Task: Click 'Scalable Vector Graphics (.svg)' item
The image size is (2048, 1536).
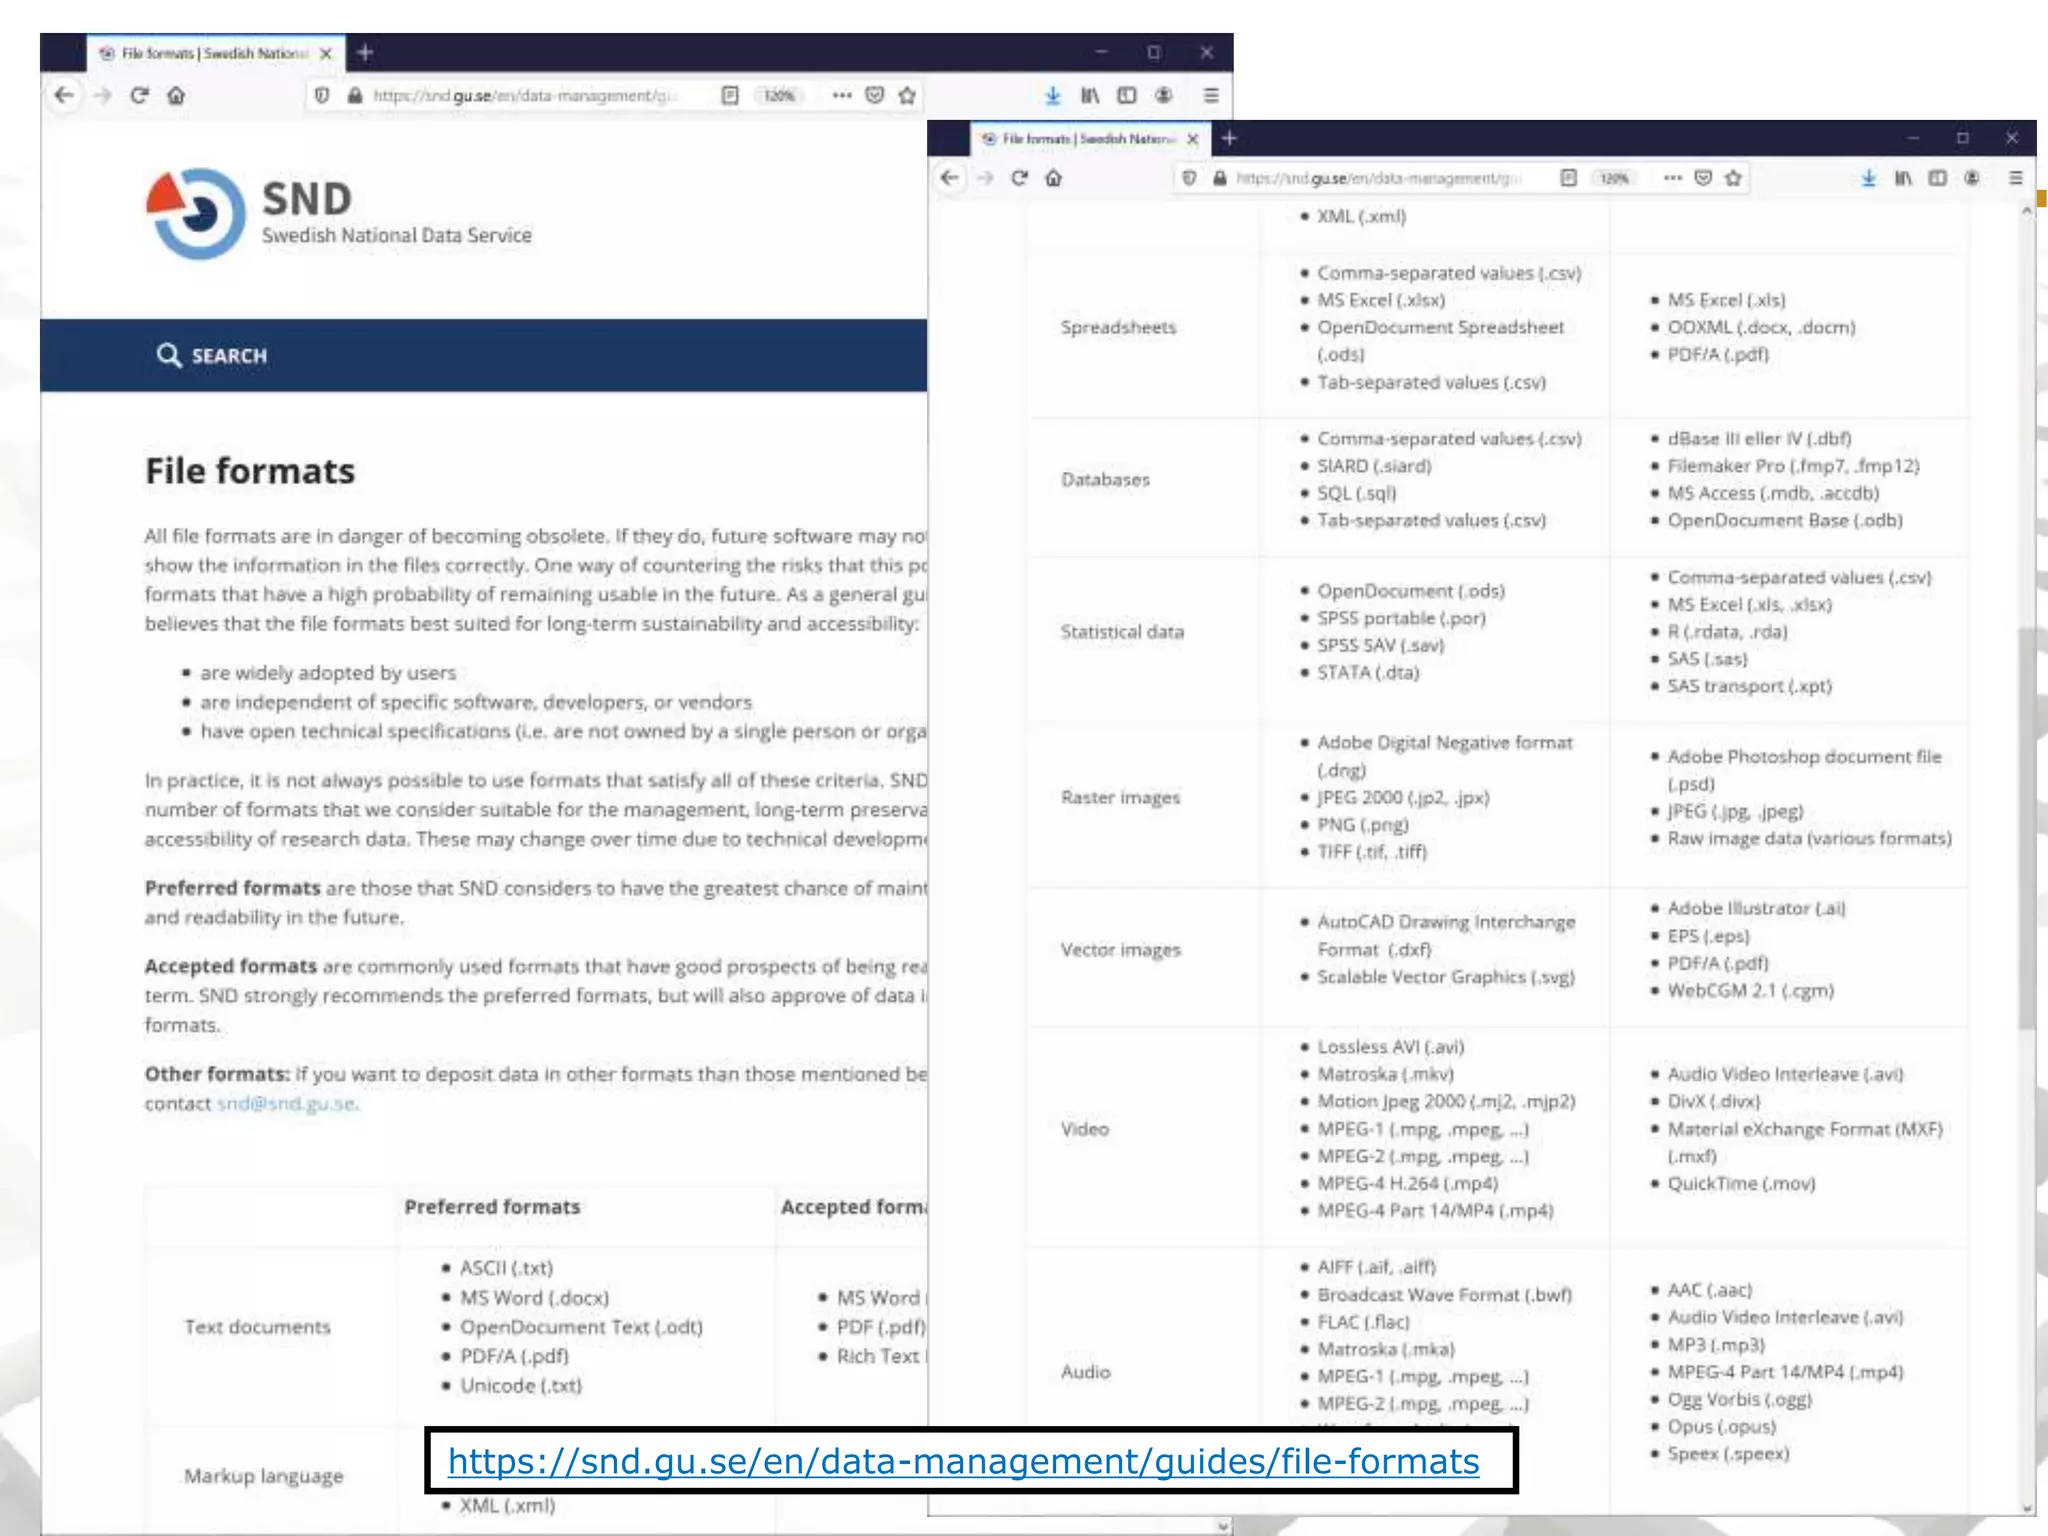Action: pos(1446,977)
